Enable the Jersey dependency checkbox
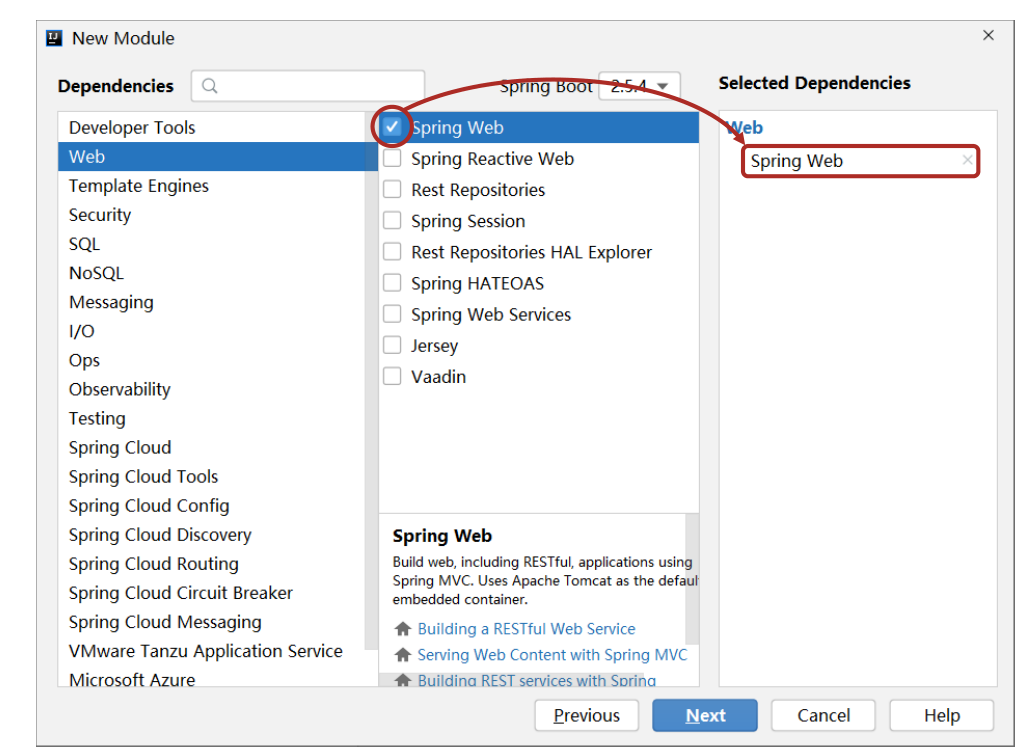 392,345
